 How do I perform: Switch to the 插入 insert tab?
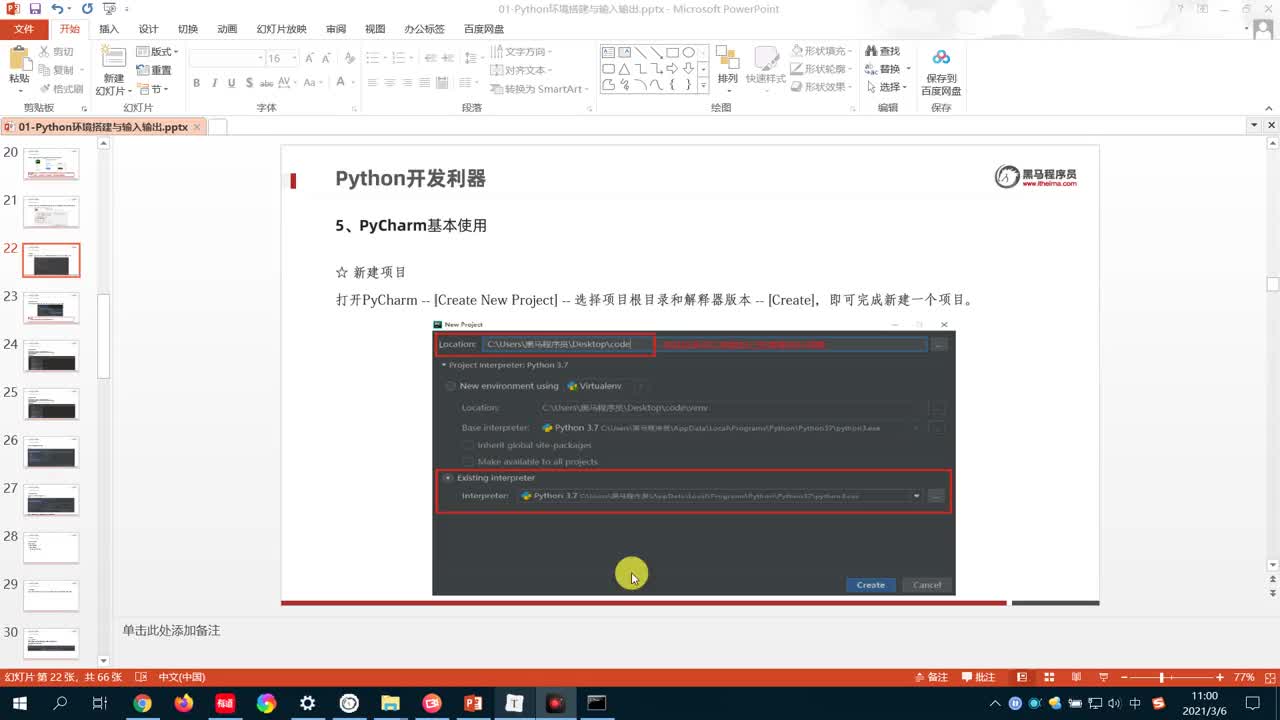click(x=109, y=29)
